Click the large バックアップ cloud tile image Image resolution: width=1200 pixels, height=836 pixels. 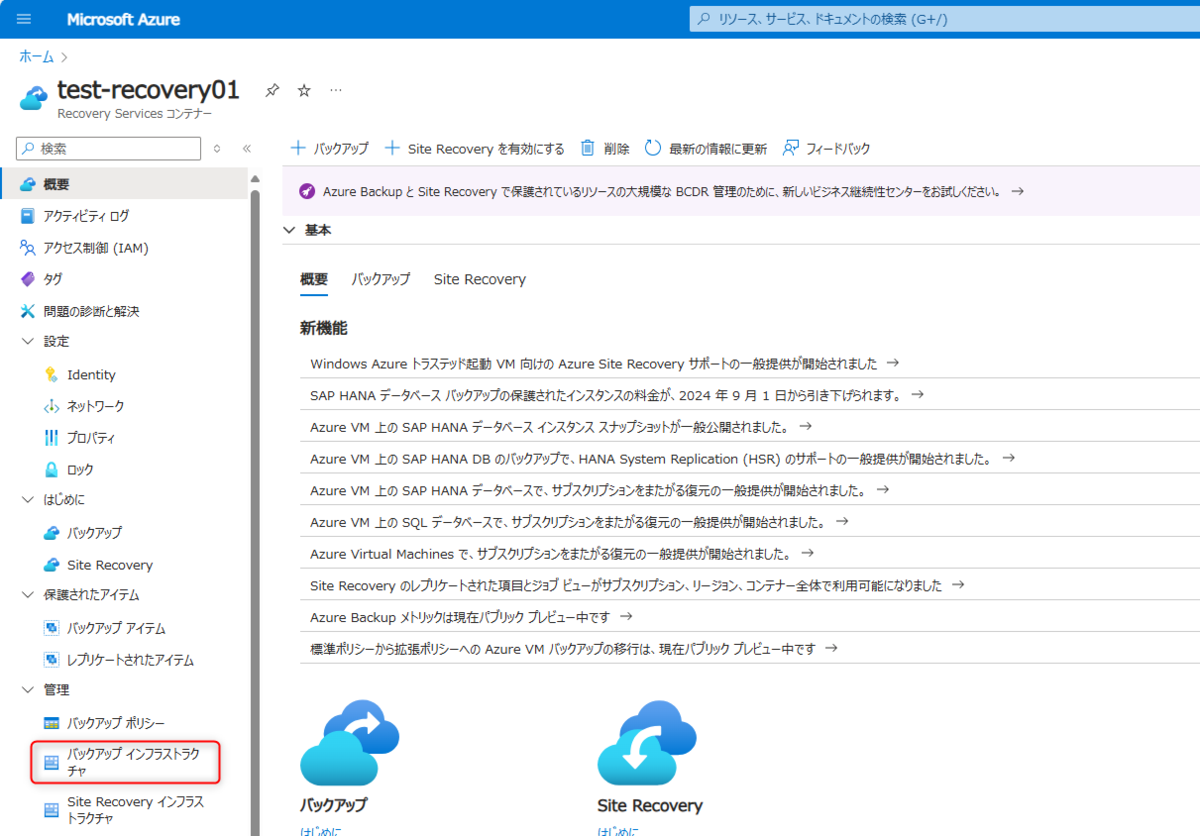[349, 742]
